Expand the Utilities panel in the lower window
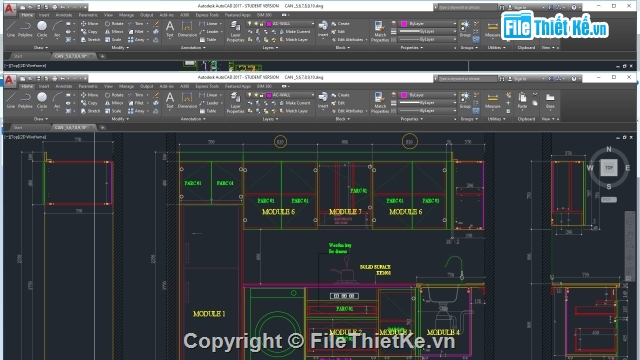This screenshot has height=360, width=640. [496, 119]
